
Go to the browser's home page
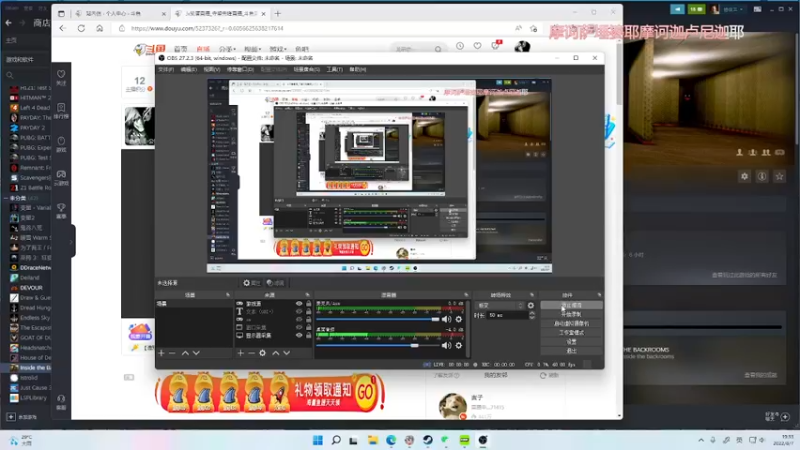(99, 29)
